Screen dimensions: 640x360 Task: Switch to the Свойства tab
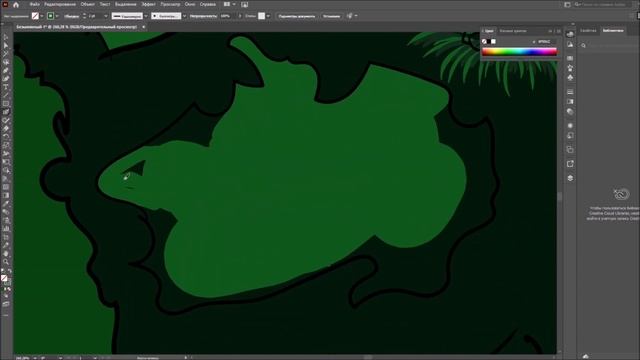[588, 31]
